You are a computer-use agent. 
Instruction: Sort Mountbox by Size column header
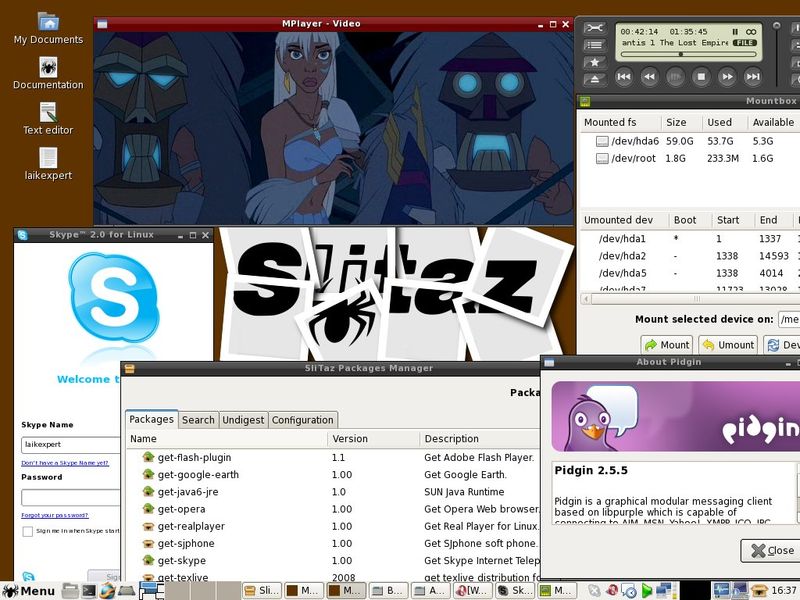(x=680, y=122)
